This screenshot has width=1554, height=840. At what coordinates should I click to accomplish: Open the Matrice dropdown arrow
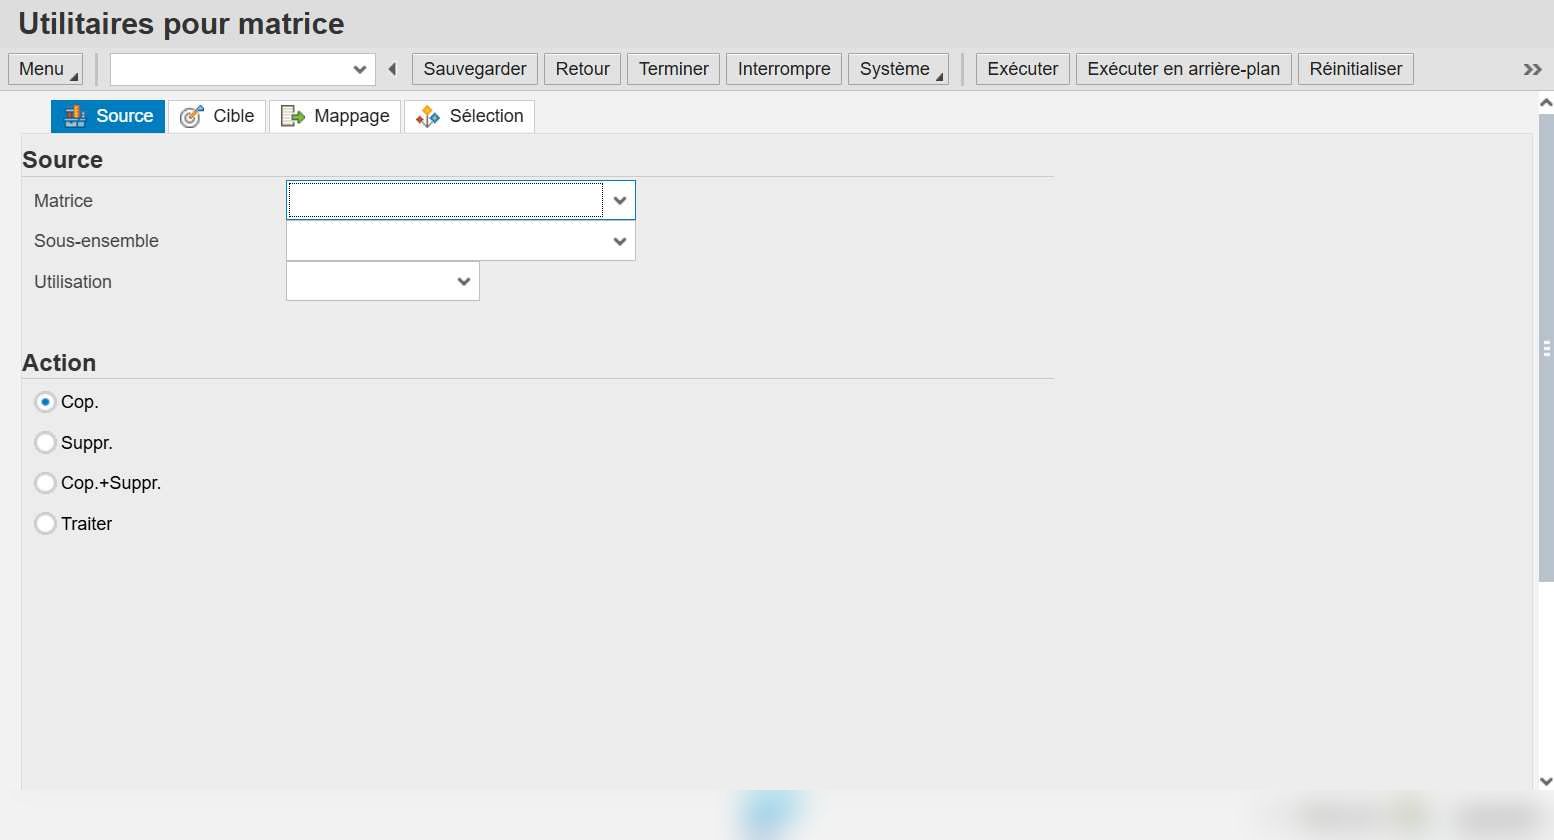click(x=620, y=200)
